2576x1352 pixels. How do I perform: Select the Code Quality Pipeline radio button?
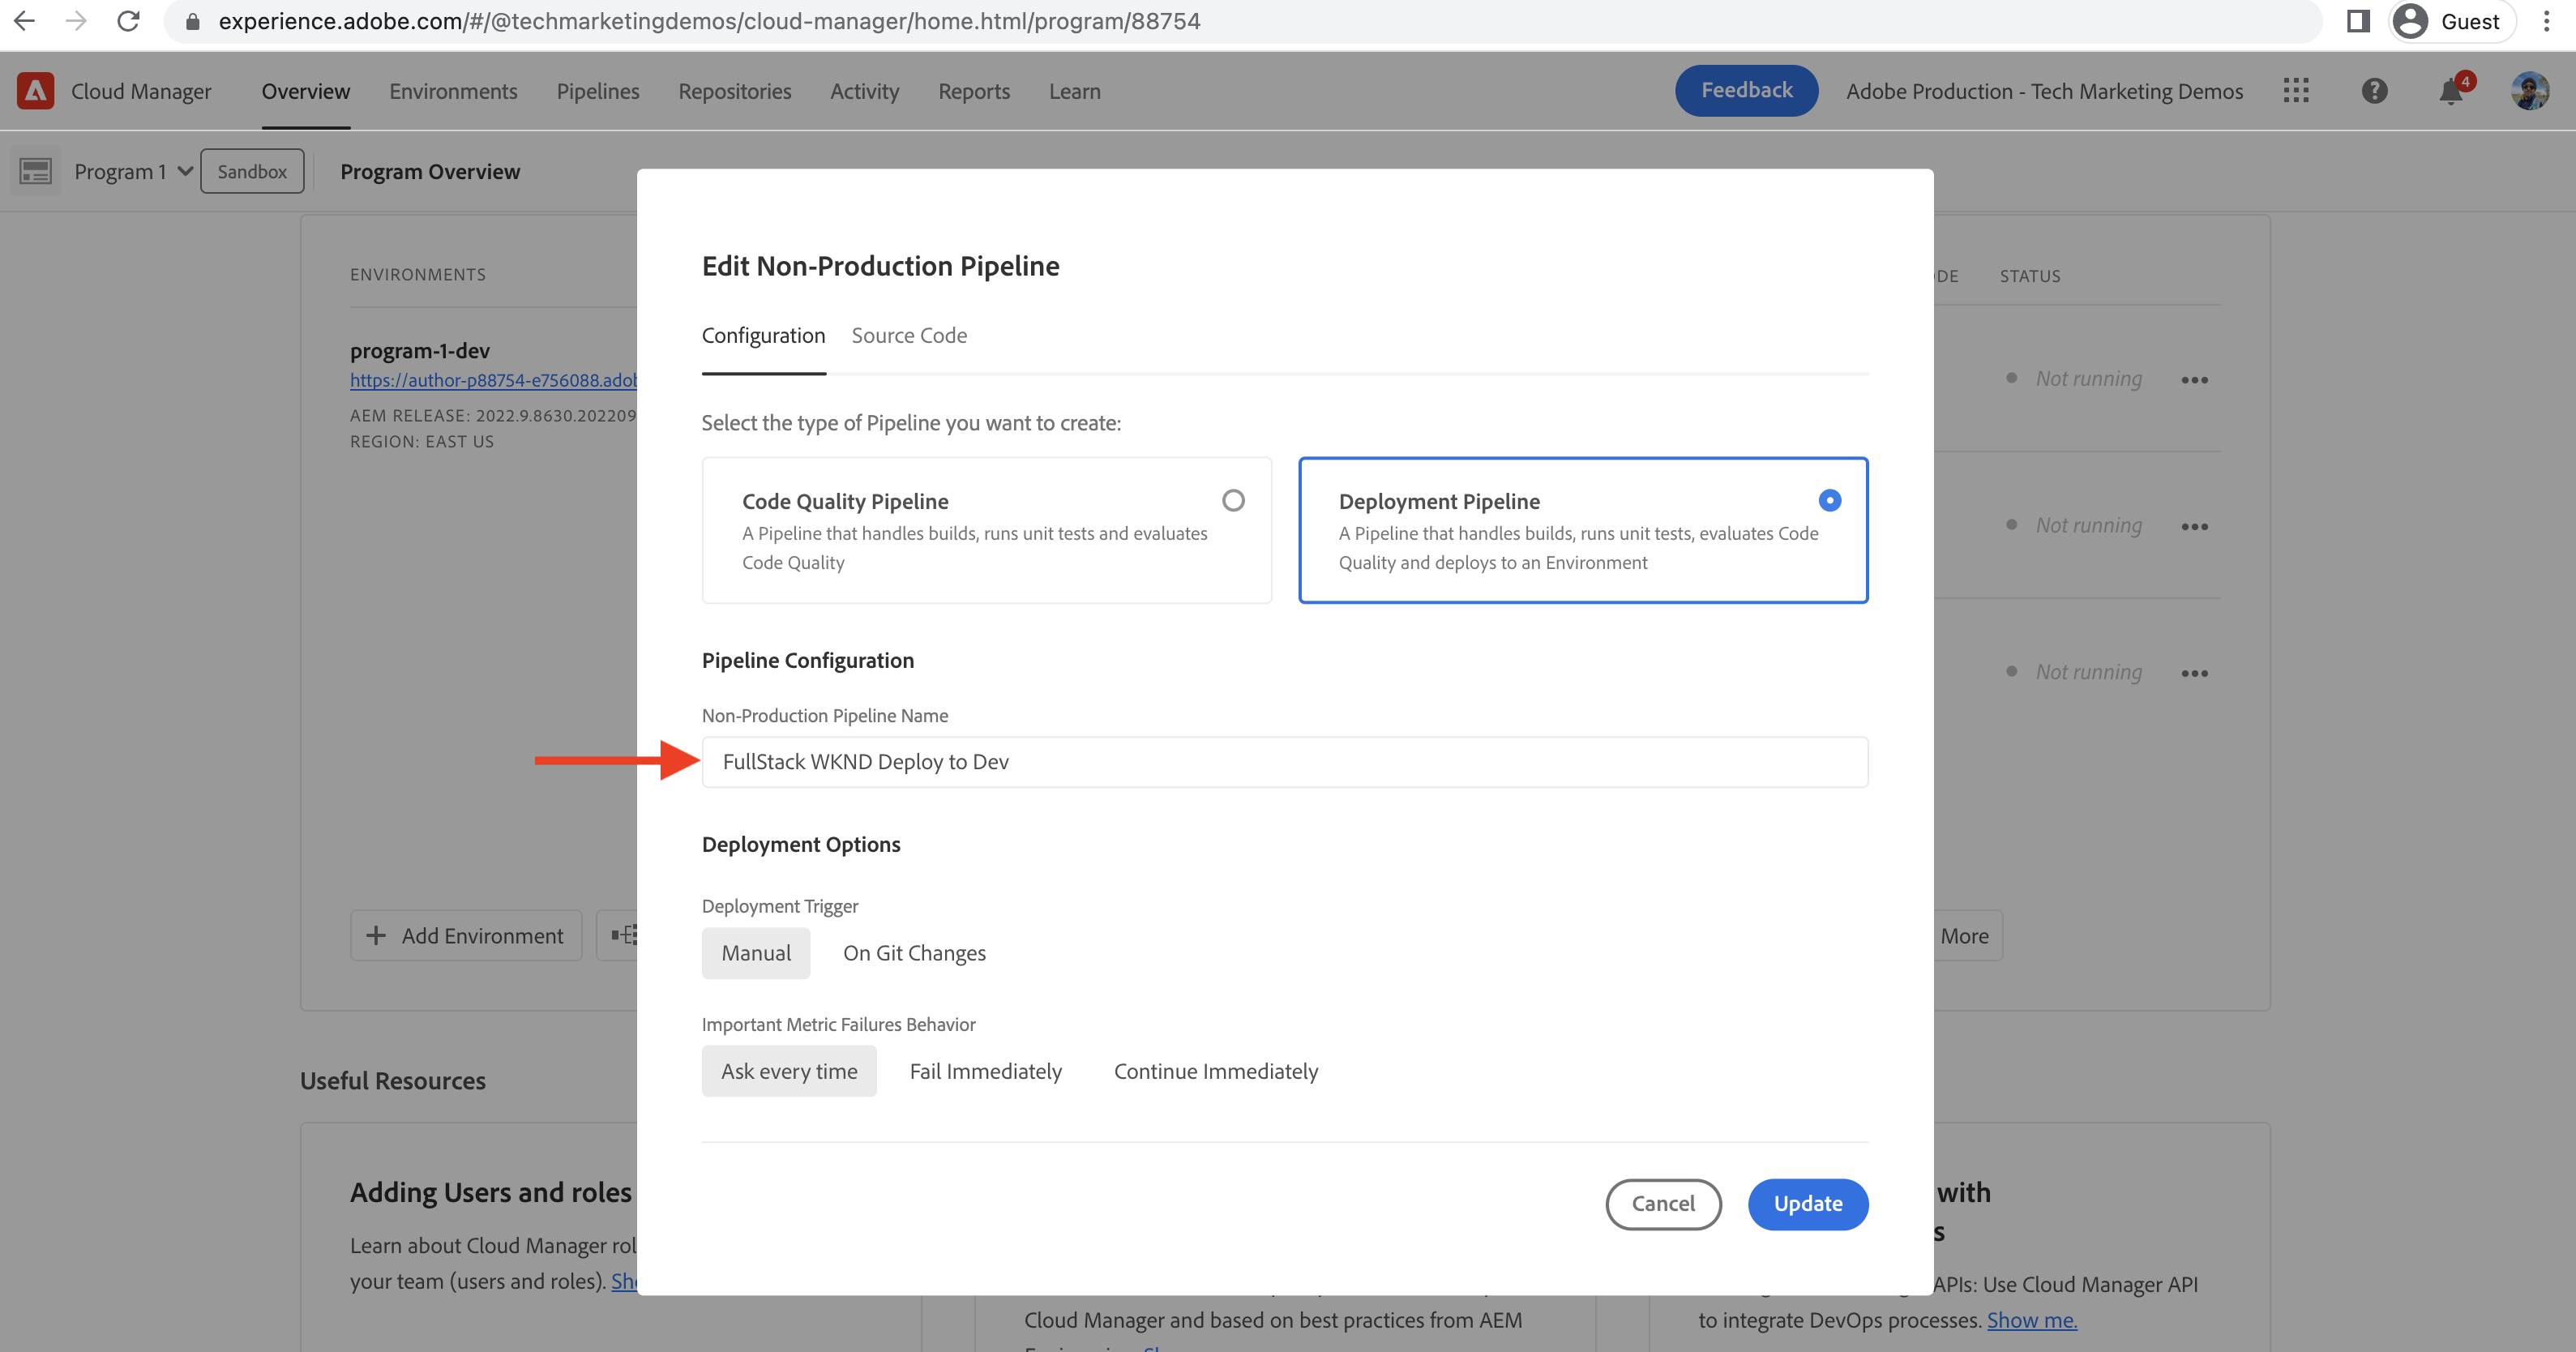point(1233,500)
